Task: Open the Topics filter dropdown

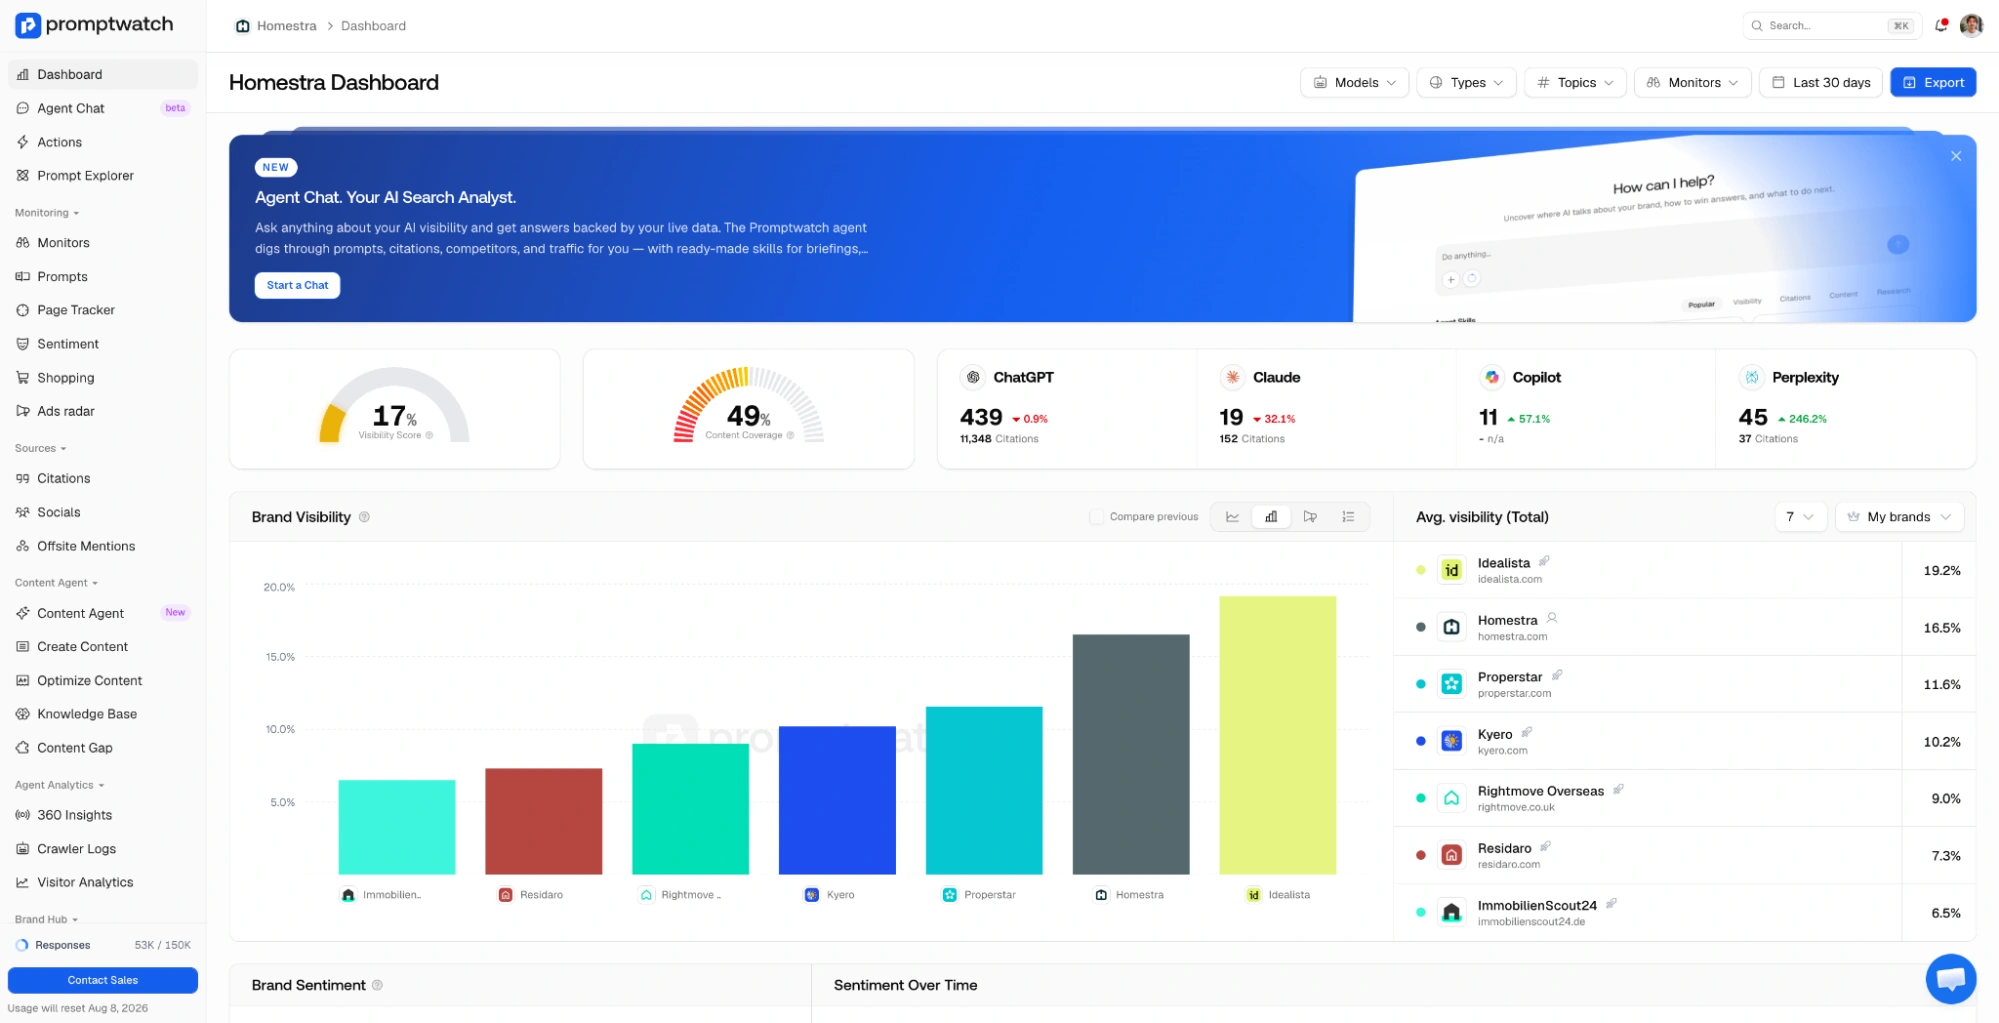Action: [x=1575, y=82]
